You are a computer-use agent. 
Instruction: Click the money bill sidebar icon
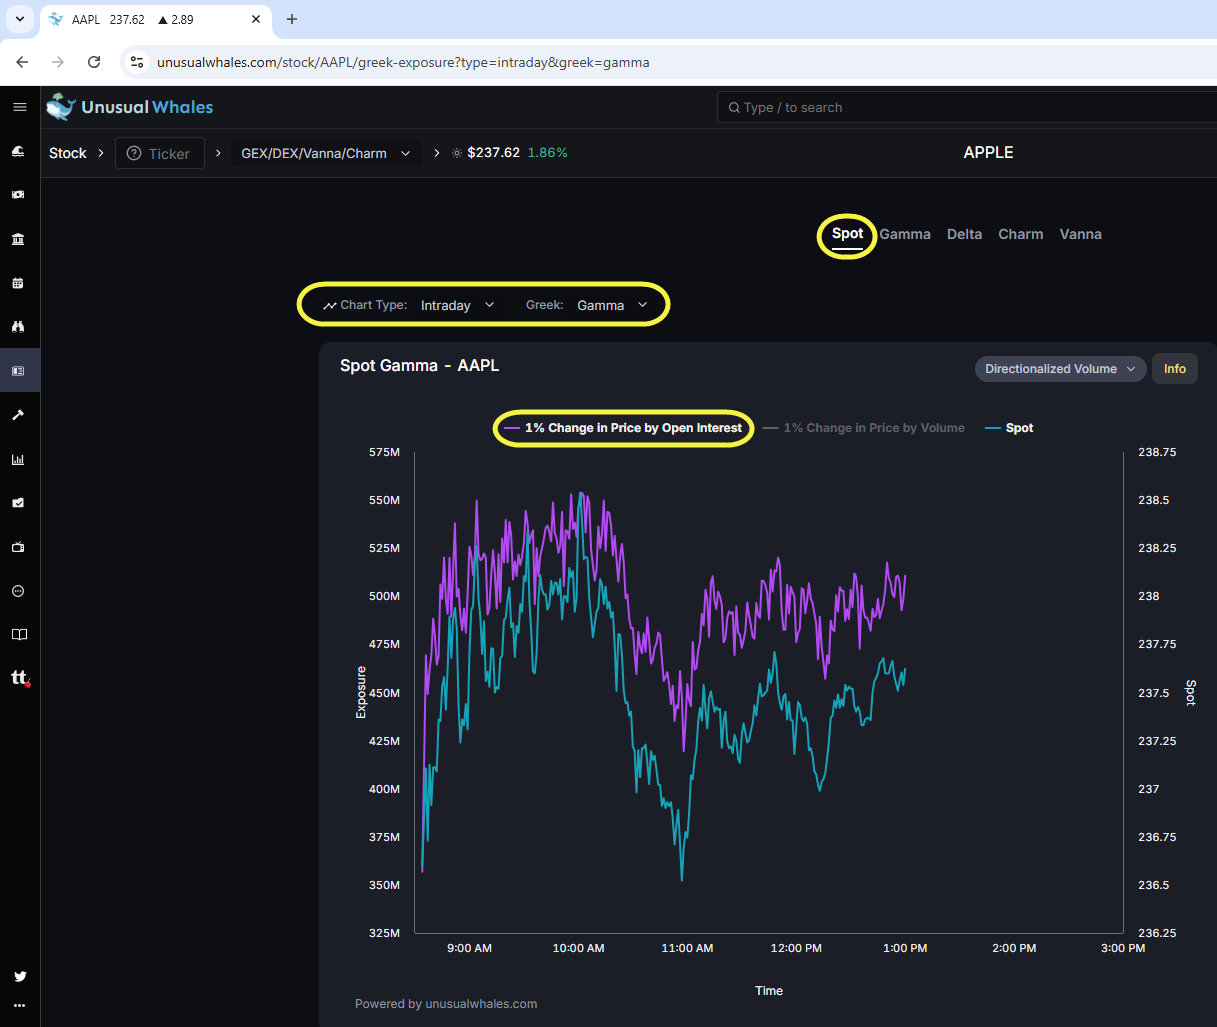point(18,195)
